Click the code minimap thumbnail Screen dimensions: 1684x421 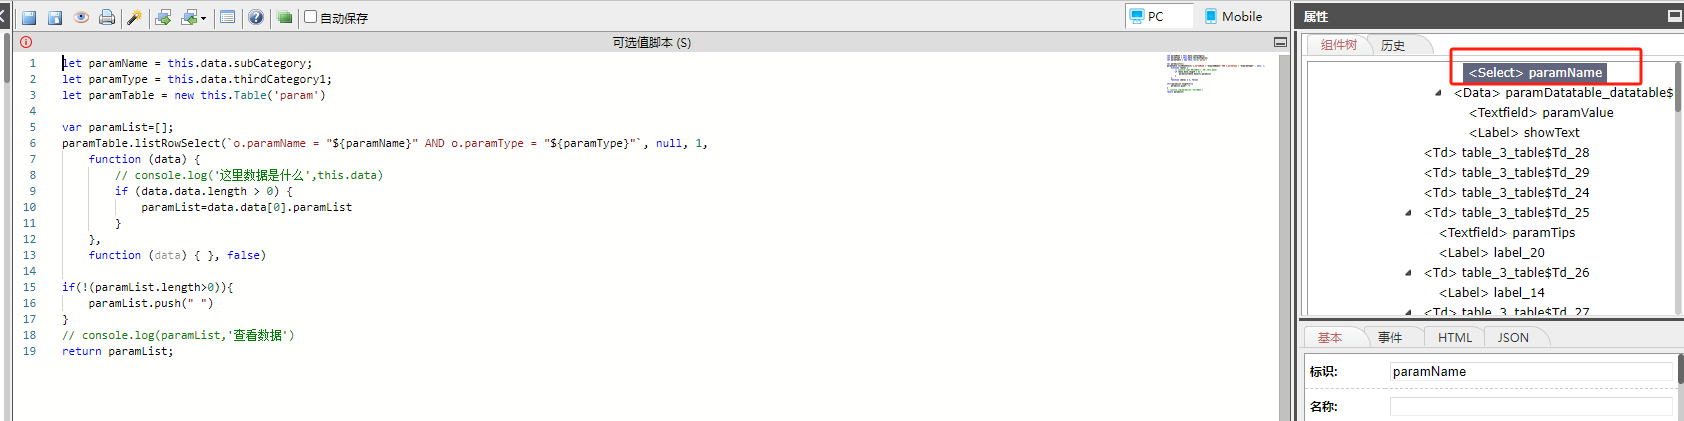coord(1215,73)
